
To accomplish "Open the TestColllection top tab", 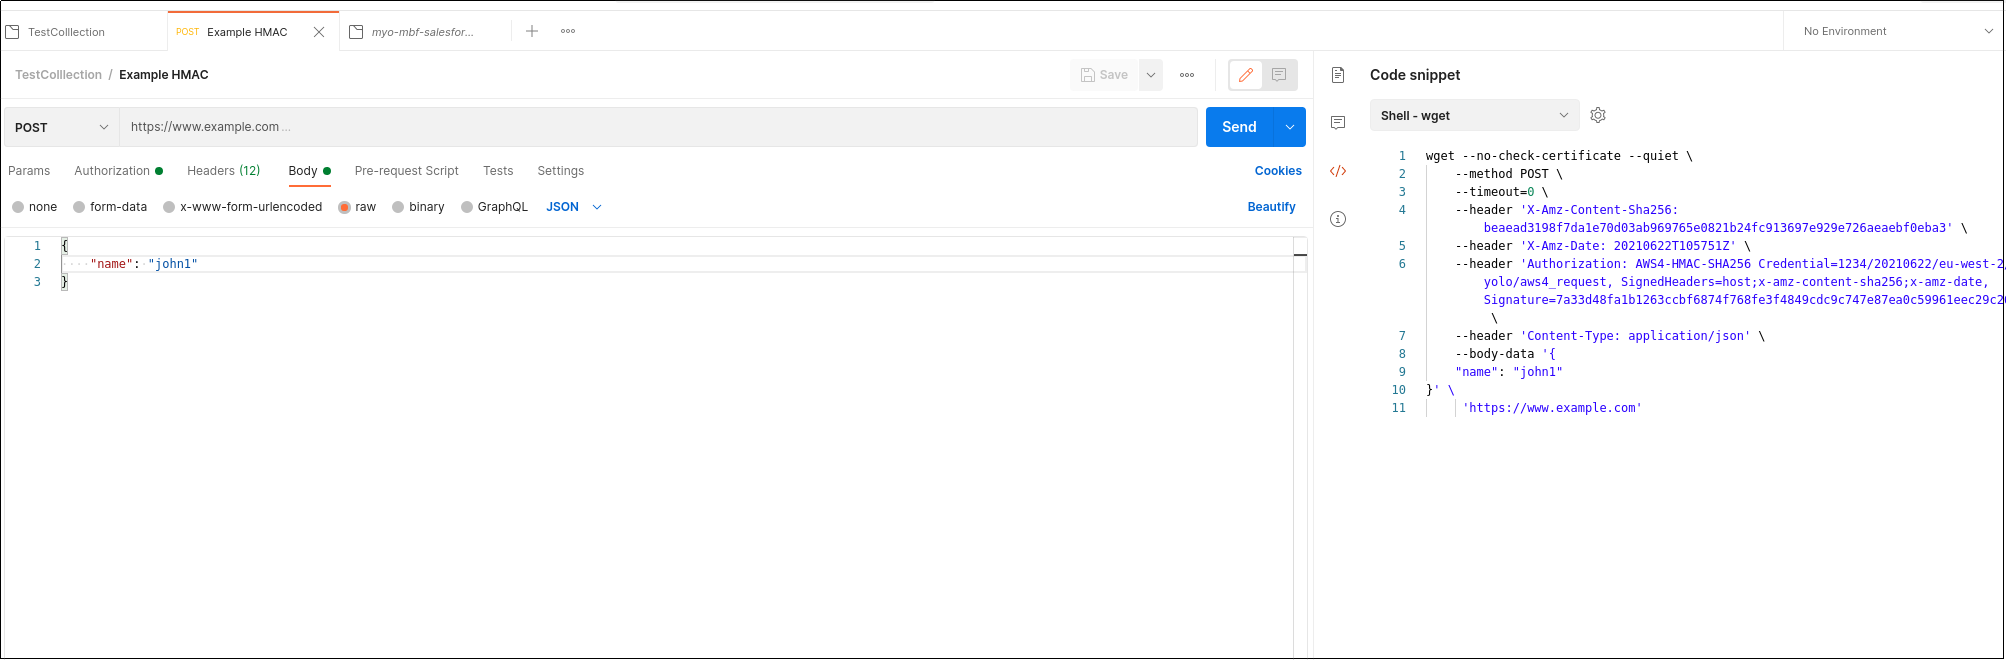I will 84,32.
